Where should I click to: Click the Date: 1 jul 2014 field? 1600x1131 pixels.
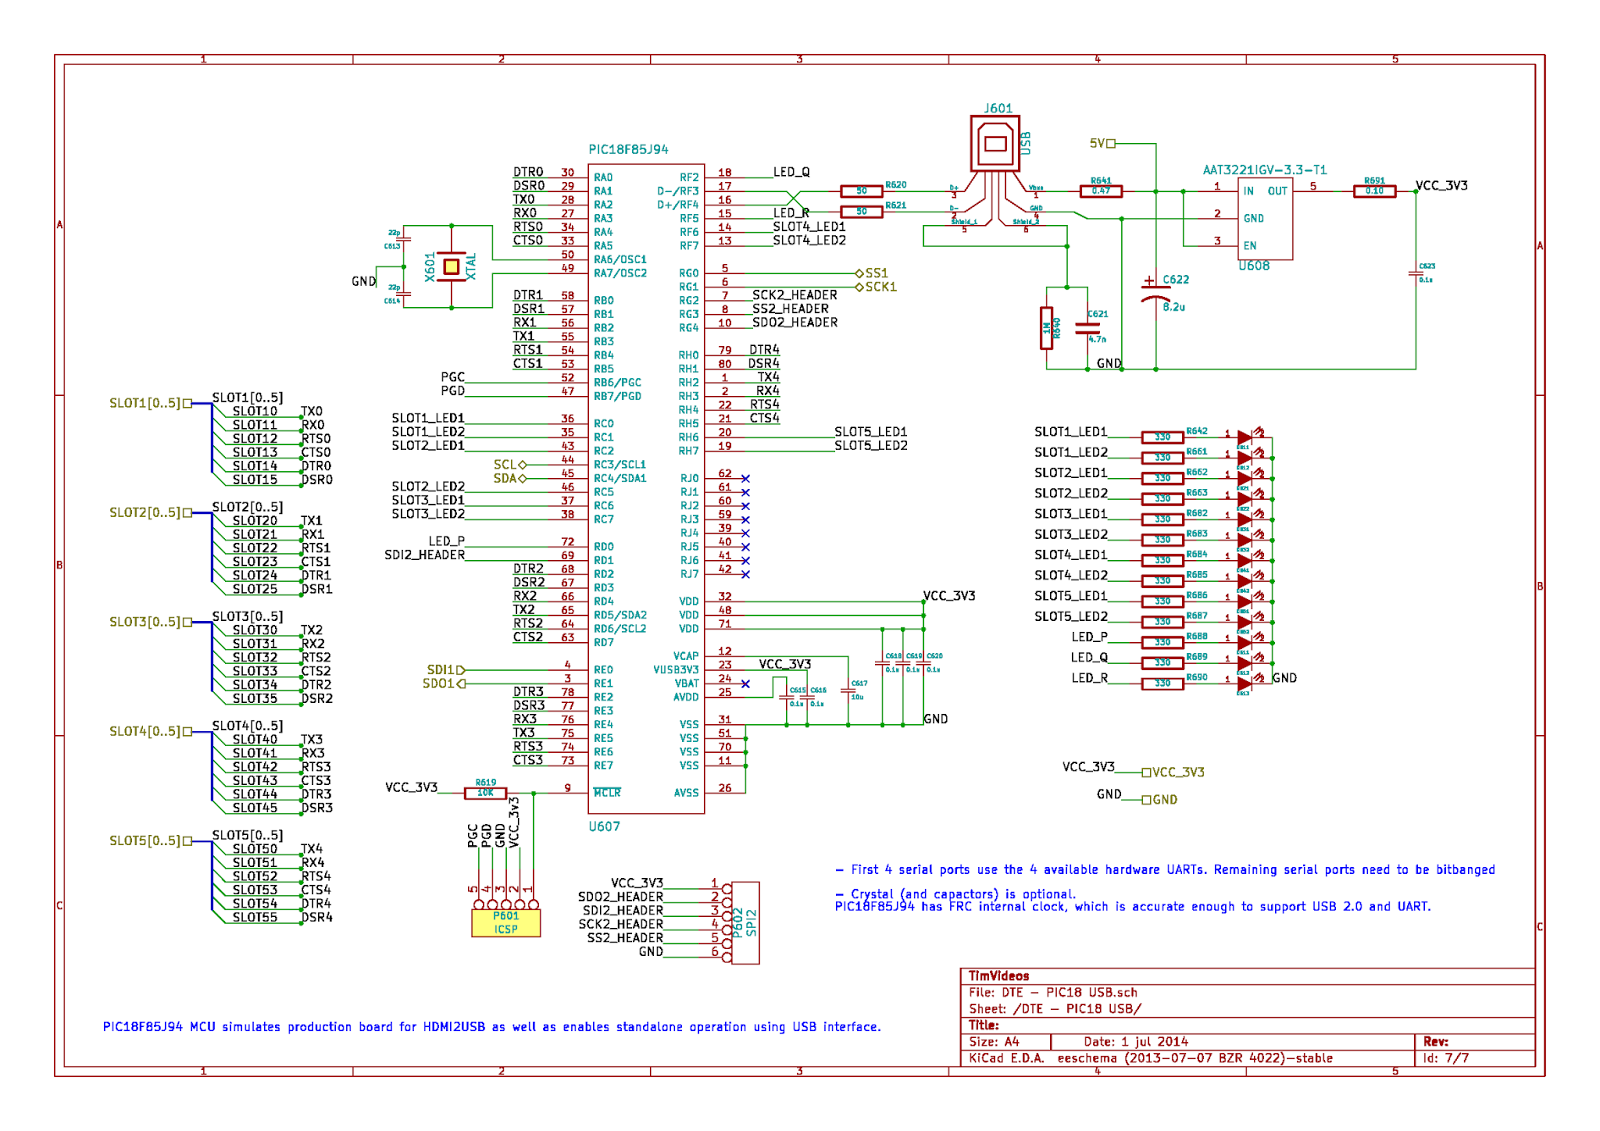click(x=1136, y=1042)
